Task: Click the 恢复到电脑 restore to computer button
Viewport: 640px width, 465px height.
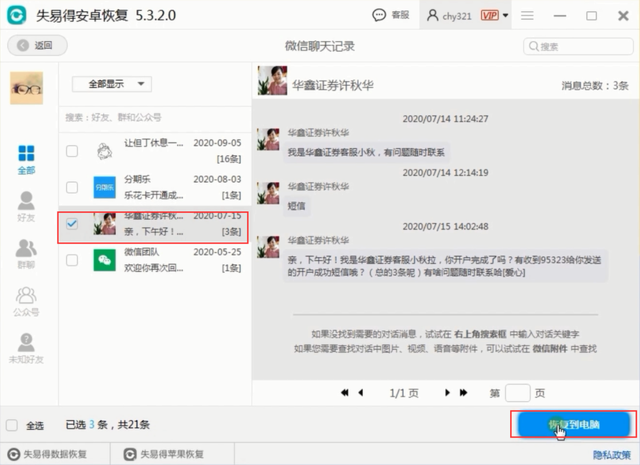Action: pyautogui.click(x=573, y=425)
